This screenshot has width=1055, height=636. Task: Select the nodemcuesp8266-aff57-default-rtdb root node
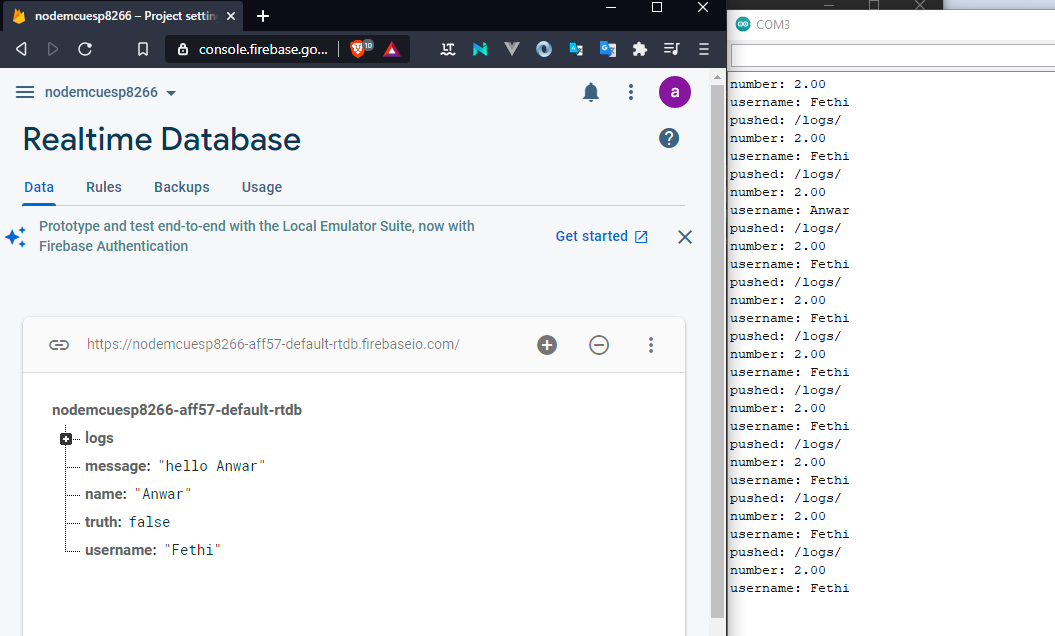[x=177, y=410]
